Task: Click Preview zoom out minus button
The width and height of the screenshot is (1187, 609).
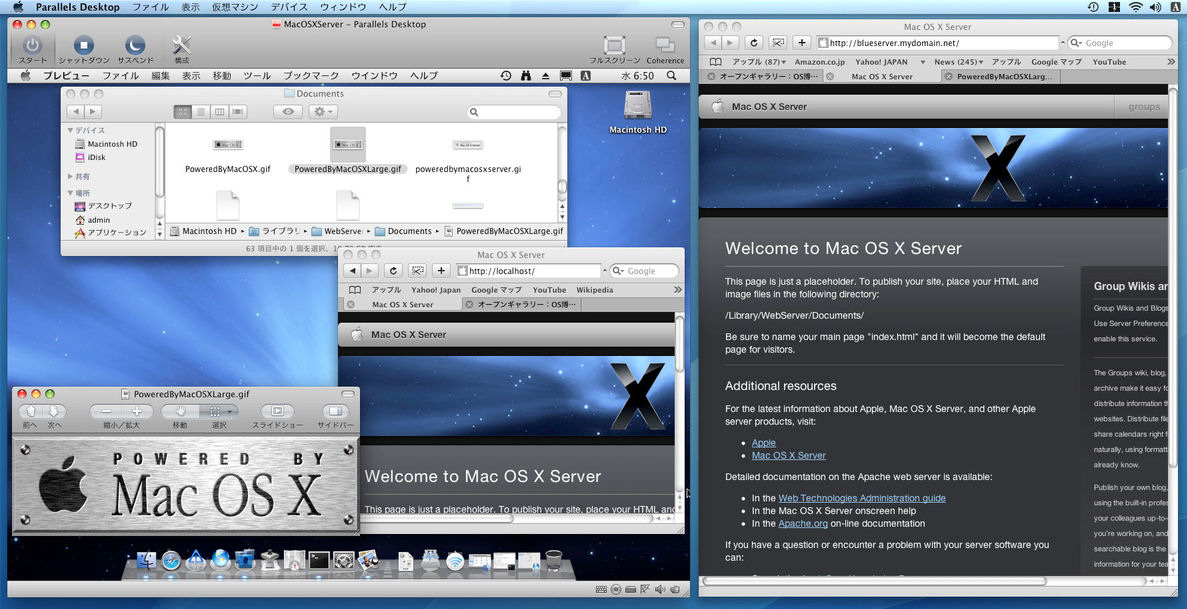Action: point(105,411)
